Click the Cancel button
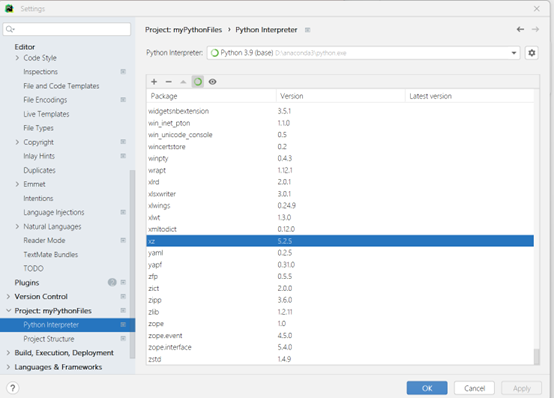Image resolution: width=554 pixels, height=398 pixels. 474,388
